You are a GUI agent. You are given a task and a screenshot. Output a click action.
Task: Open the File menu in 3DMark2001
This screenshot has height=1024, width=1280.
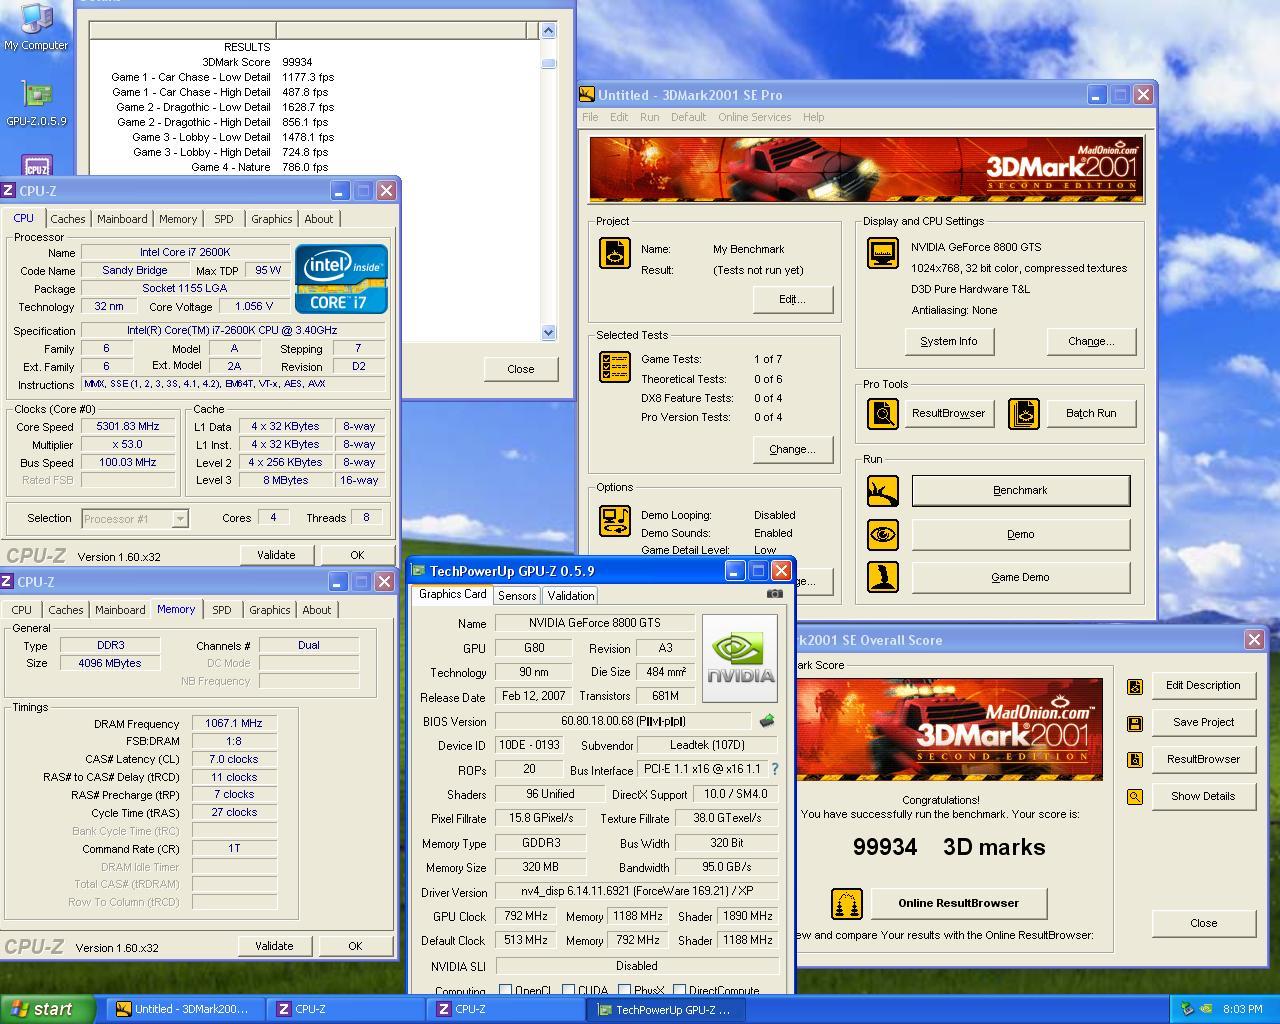coord(590,117)
